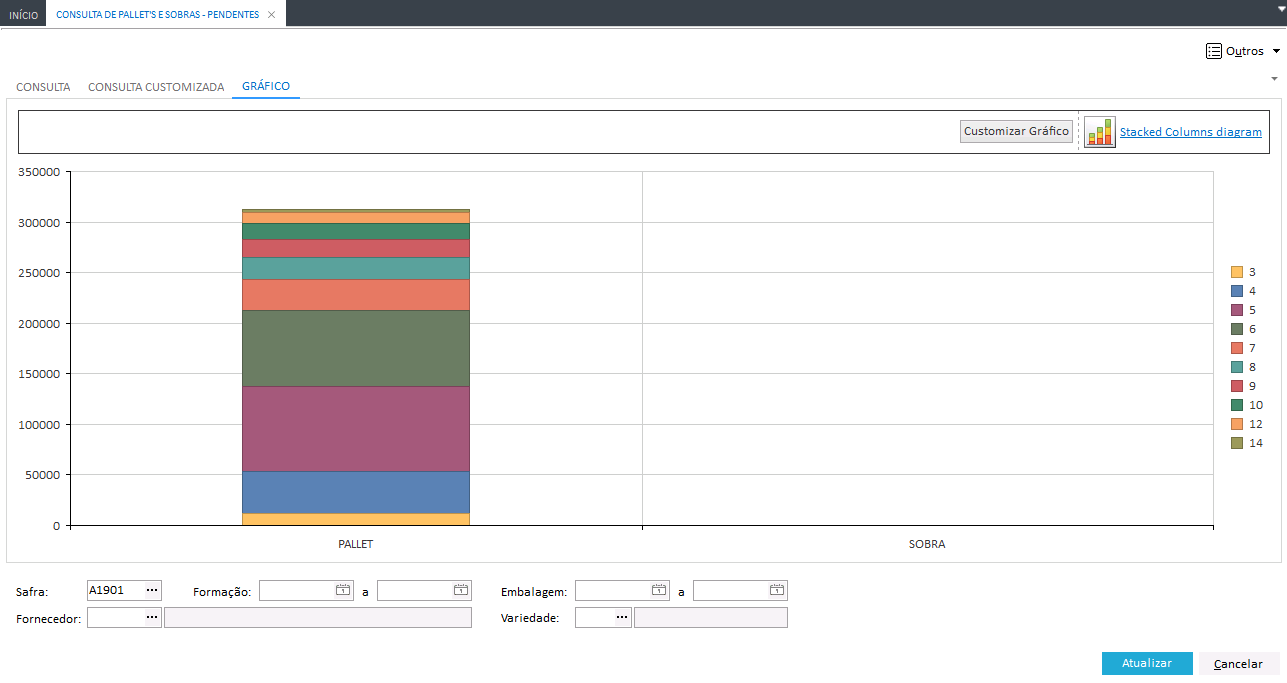Click the Stacked Columns chart icon

click(x=1100, y=132)
